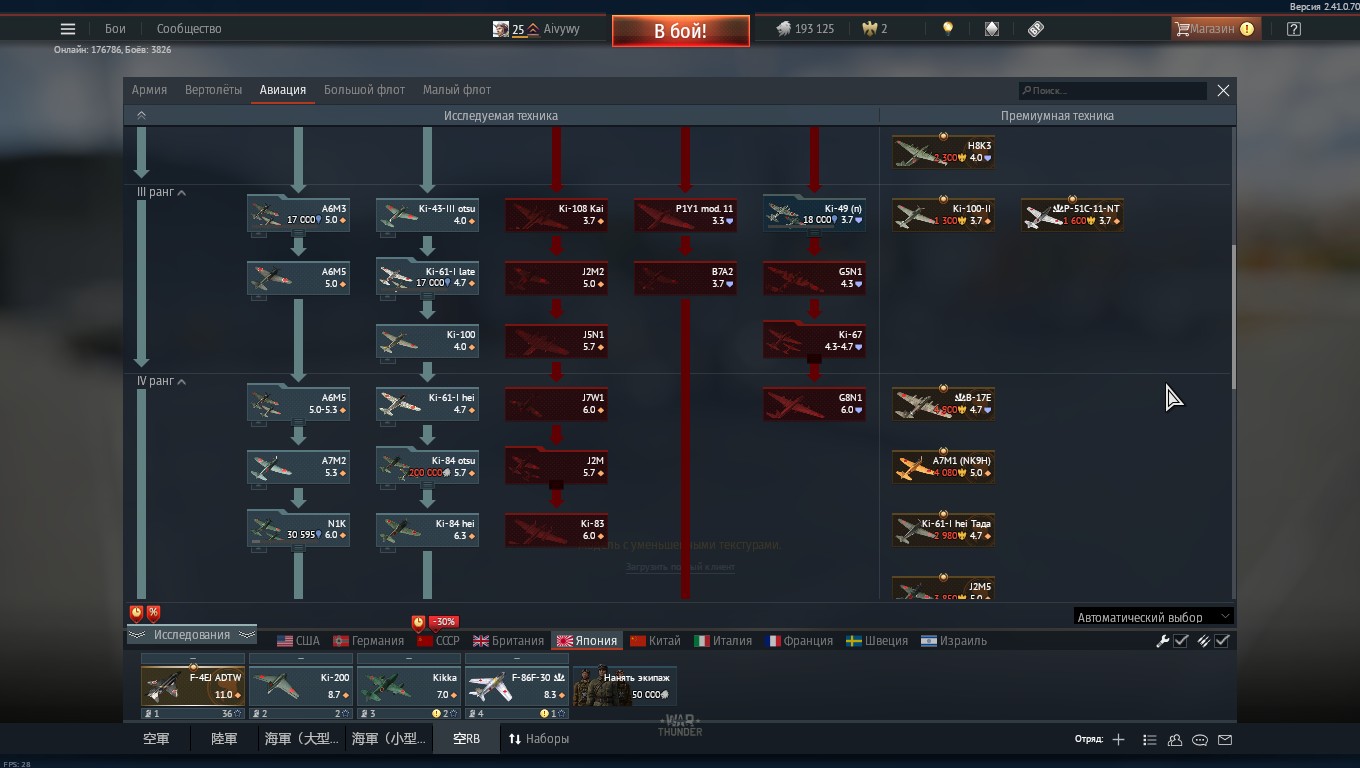Viewport: 1360px width, 768px height.
Task: Open the Магазин shop
Action: pos(1215,29)
